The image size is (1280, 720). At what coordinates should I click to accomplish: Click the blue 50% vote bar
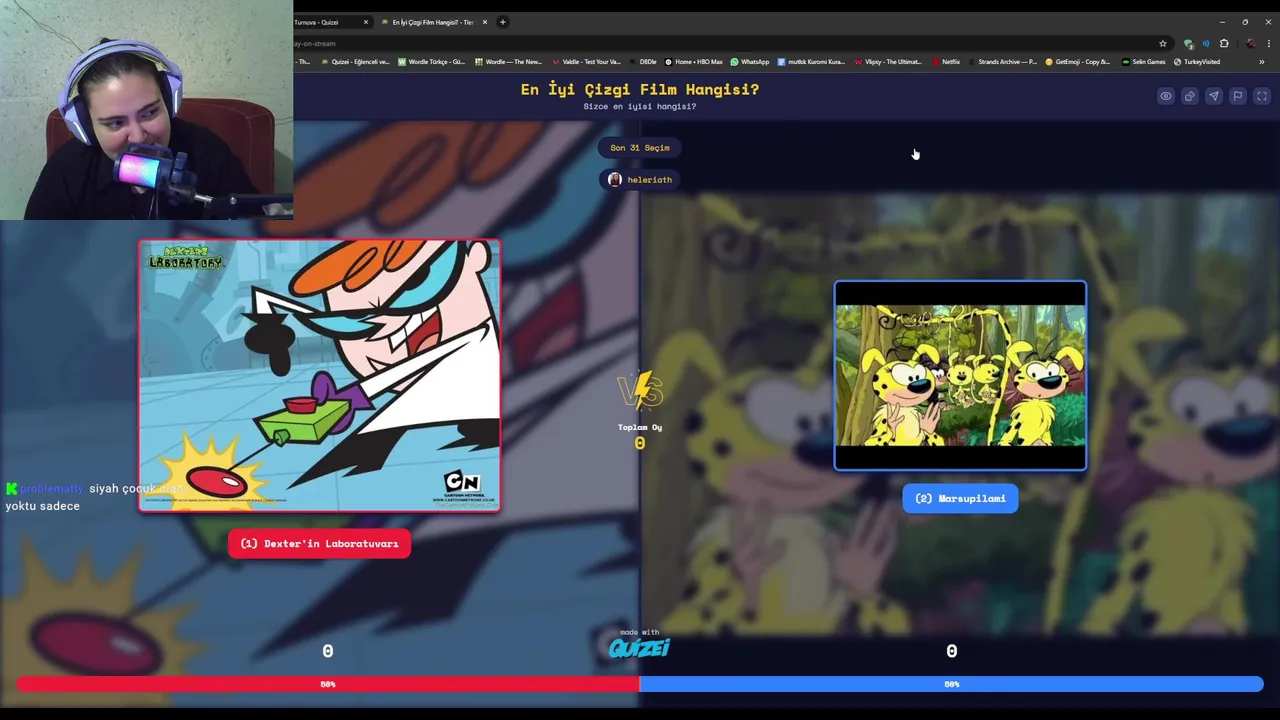point(951,684)
